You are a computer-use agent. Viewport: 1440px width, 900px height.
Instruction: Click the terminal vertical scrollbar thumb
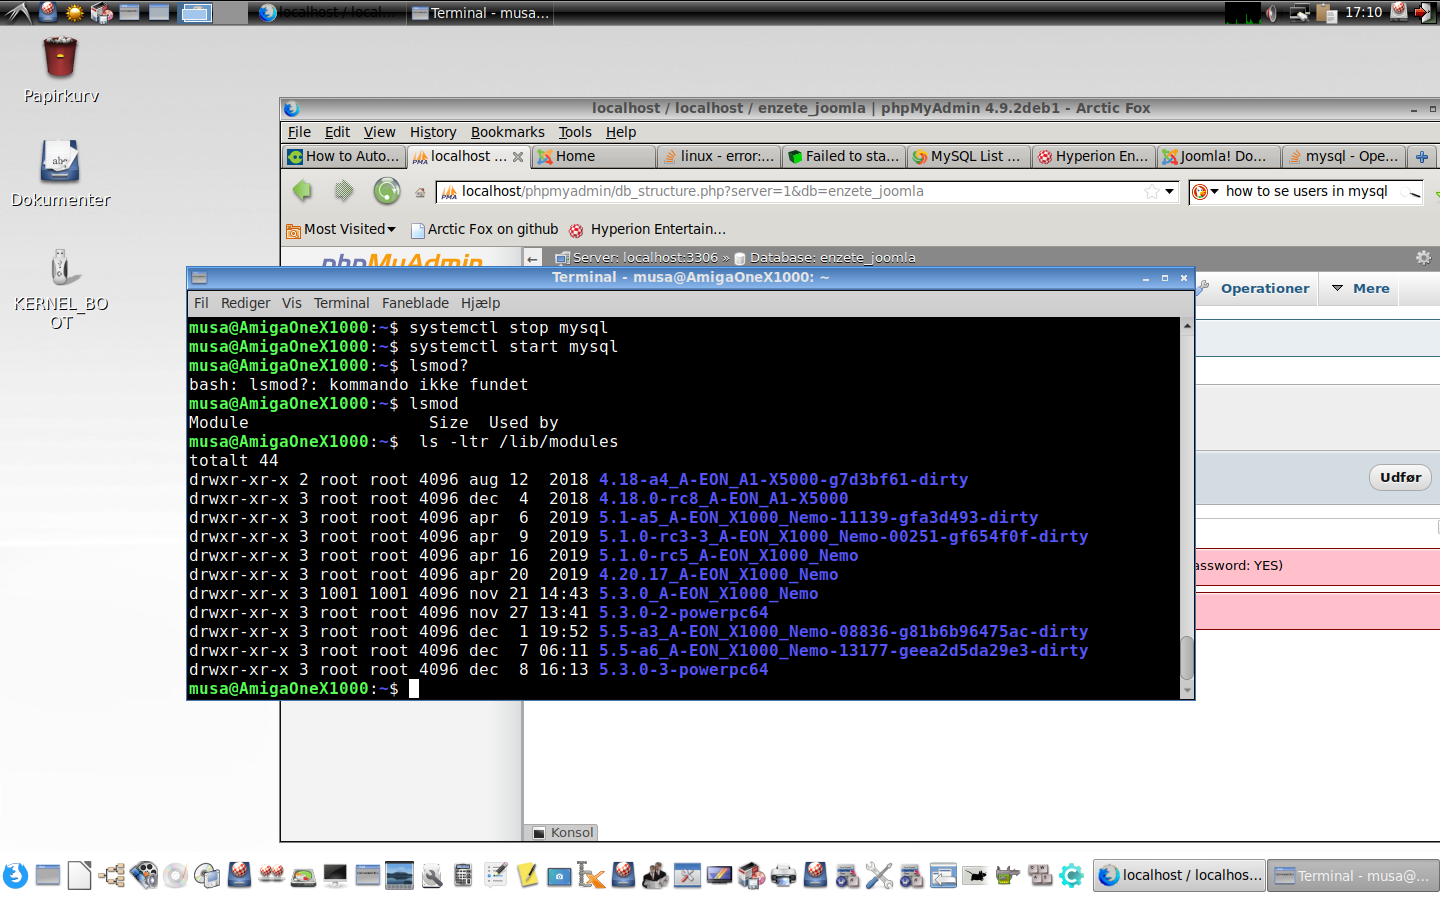click(1187, 657)
